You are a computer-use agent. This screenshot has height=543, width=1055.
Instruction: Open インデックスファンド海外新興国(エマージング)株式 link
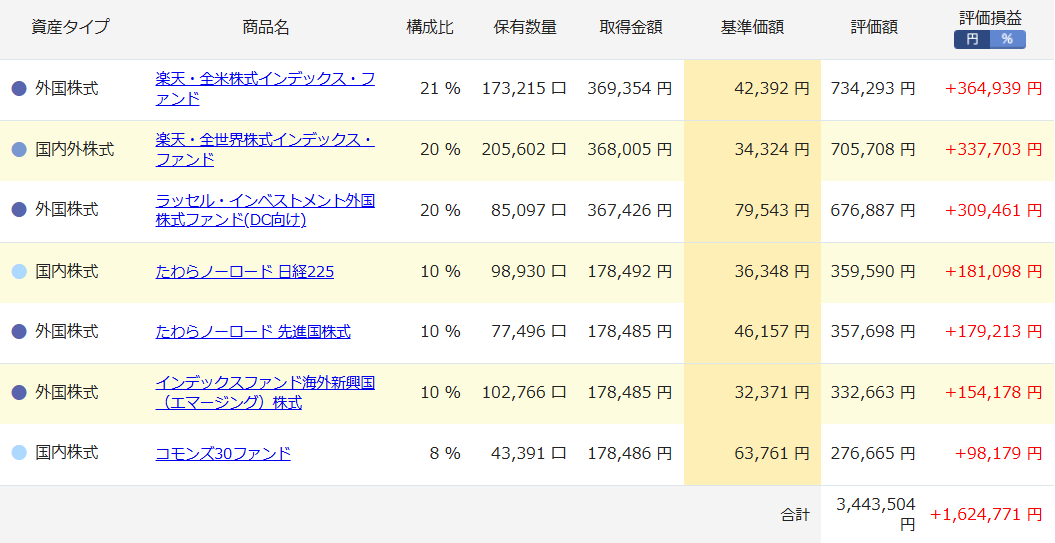[265, 392]
